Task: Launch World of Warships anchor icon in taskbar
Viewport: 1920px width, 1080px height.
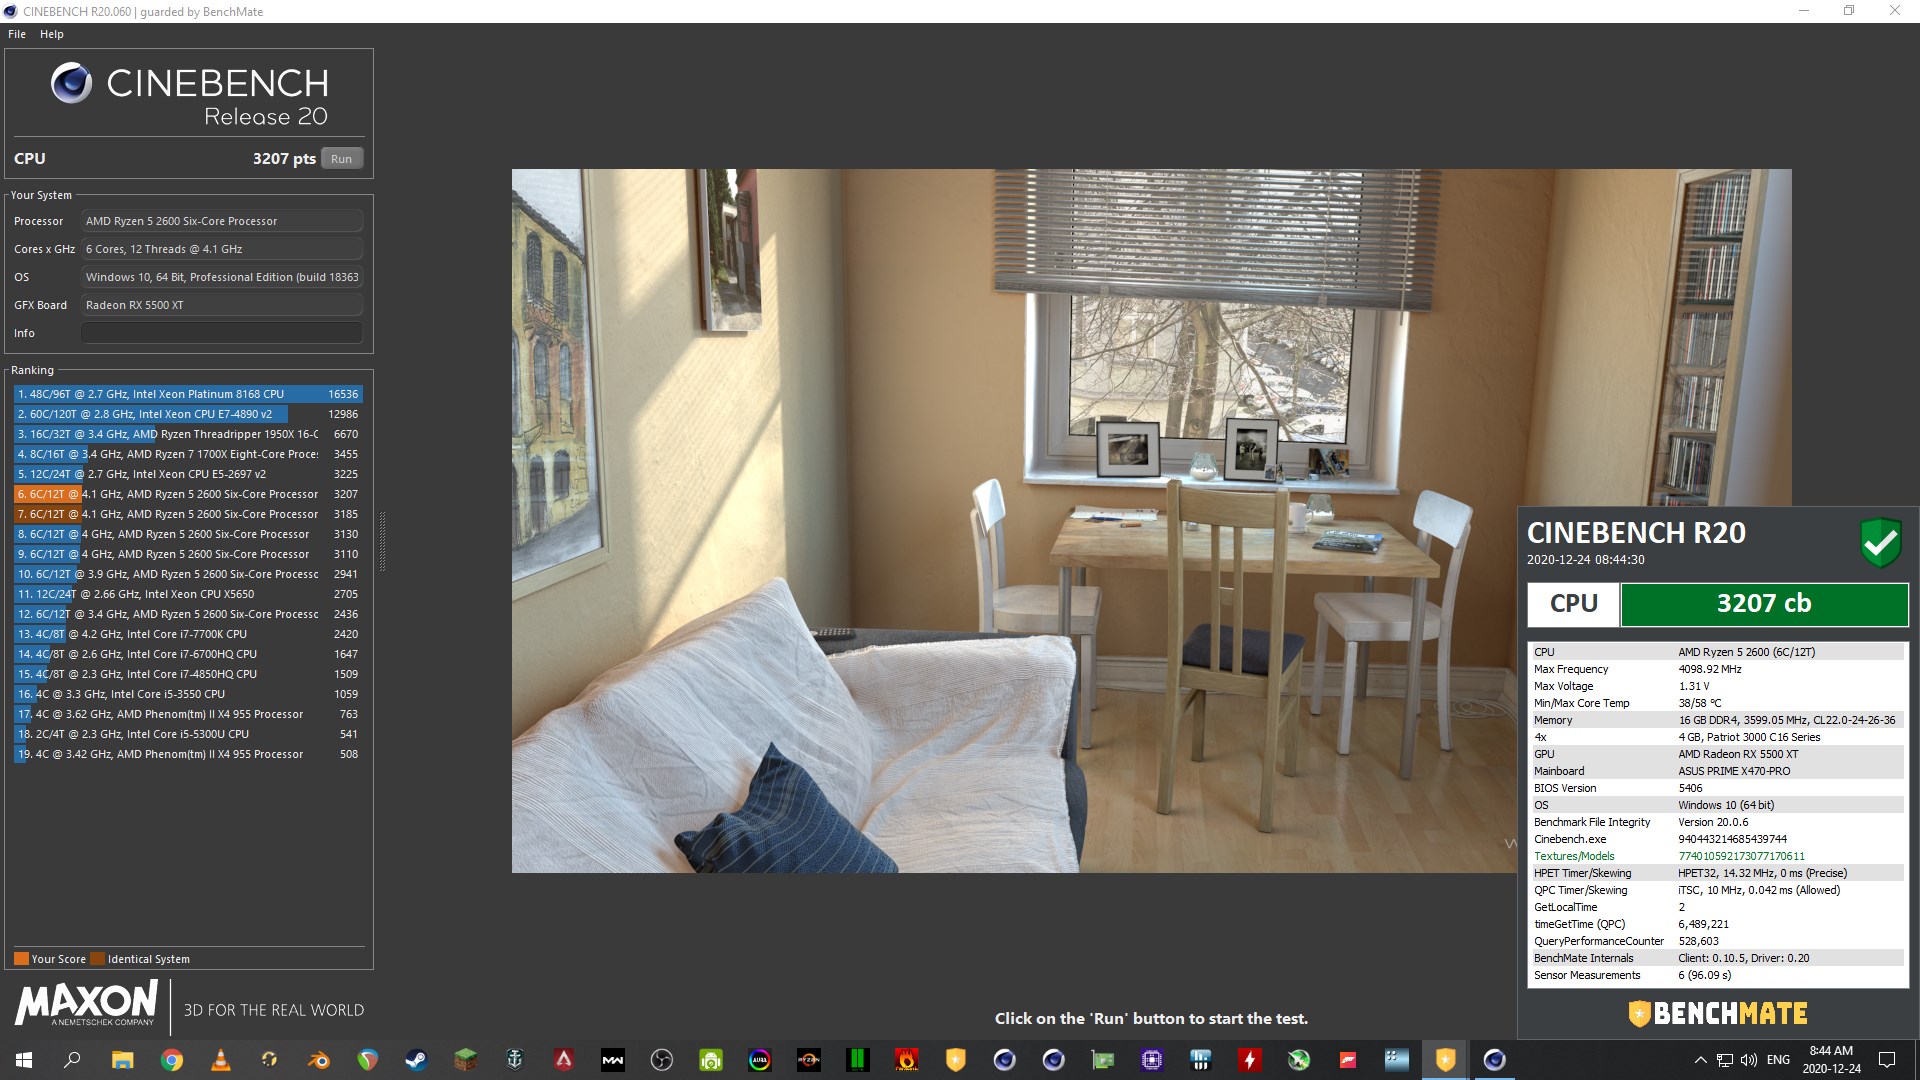Action: [514, 1060]
